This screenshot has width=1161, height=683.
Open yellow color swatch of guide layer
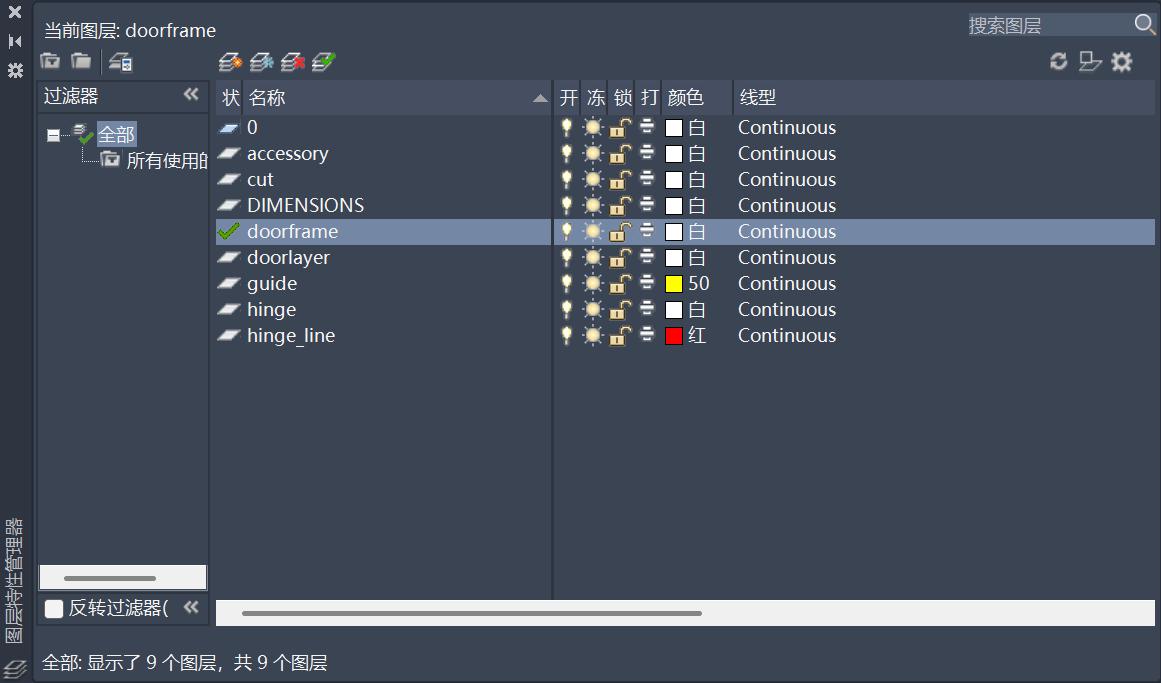(x=674, y=284)
